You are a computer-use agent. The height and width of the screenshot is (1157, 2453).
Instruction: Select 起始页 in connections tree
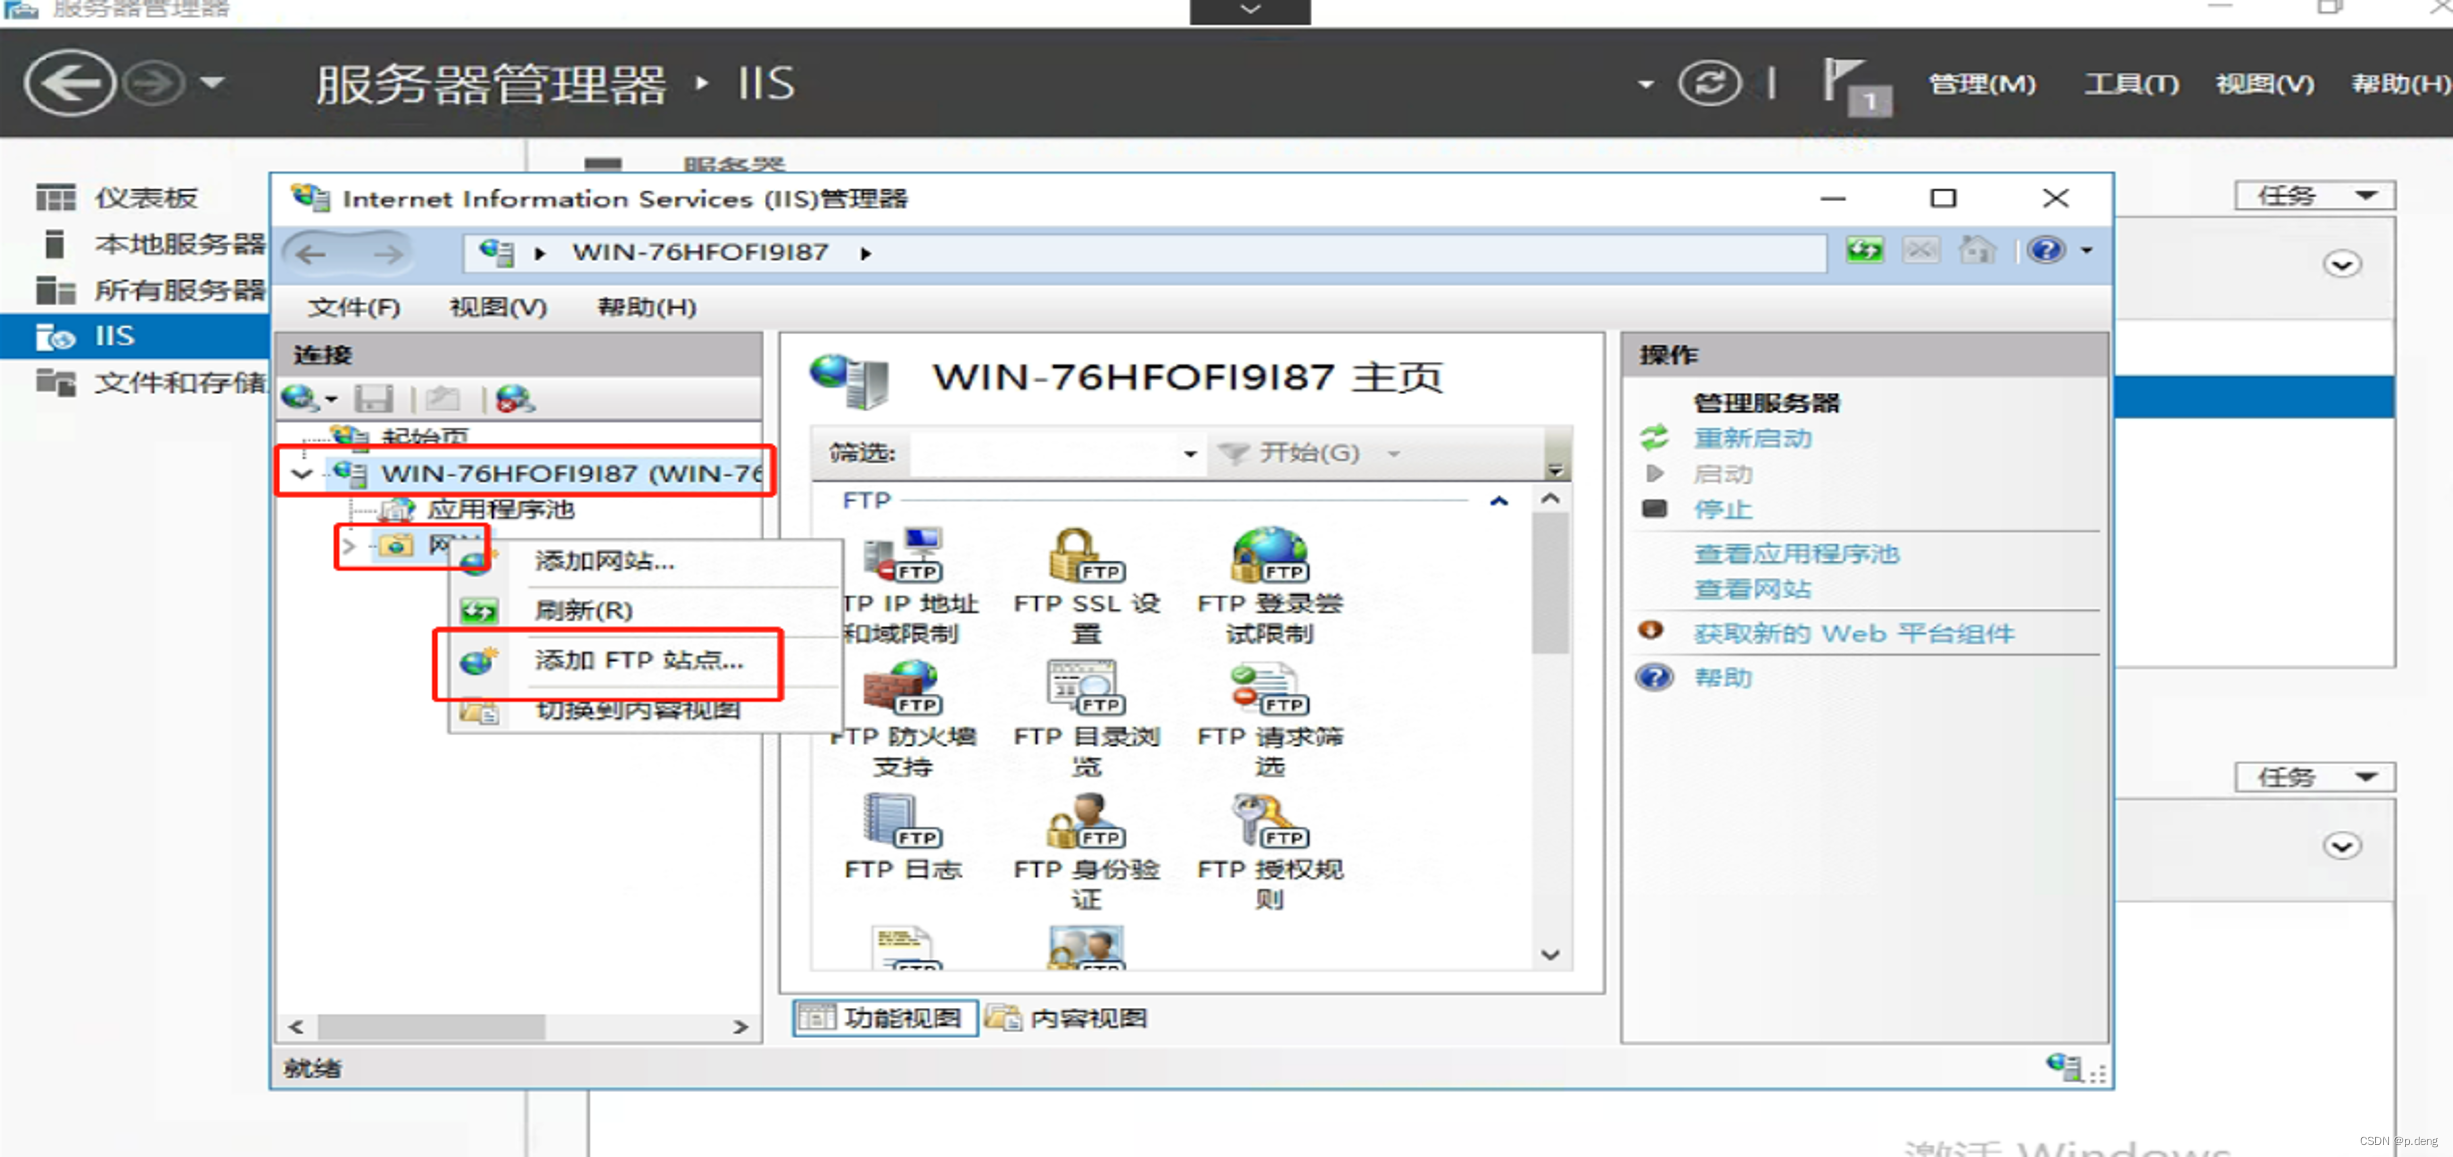click(424, 436)
